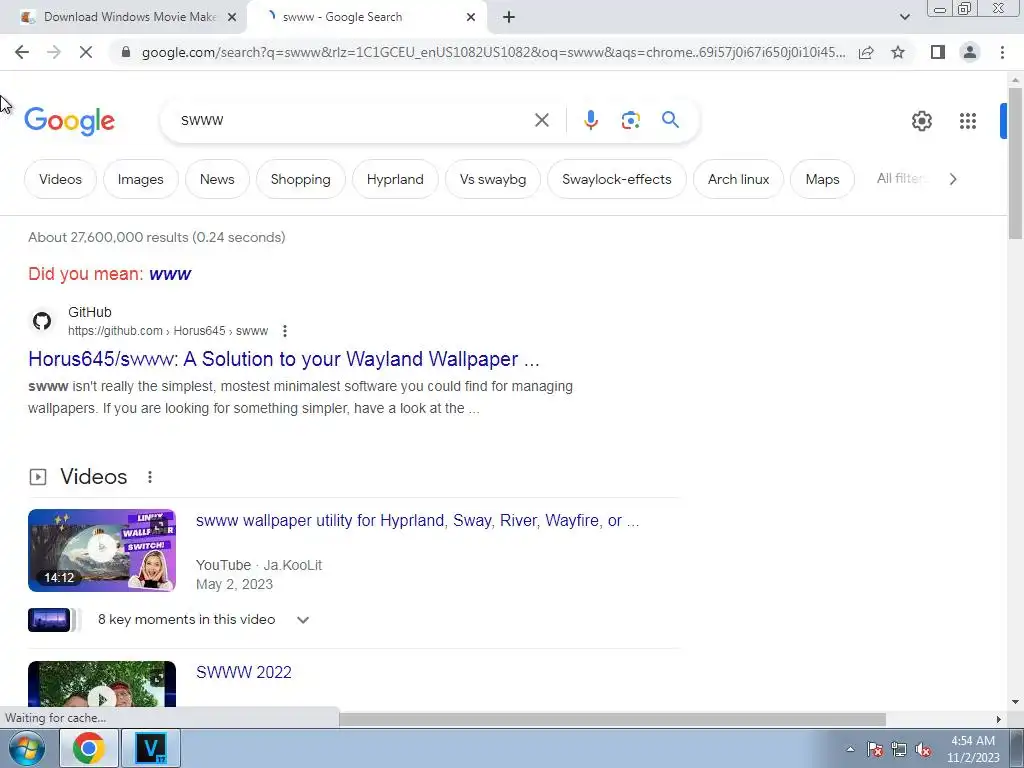View site information lock icon
Viewport: 1024px width, 768px height.
(126, 52)
